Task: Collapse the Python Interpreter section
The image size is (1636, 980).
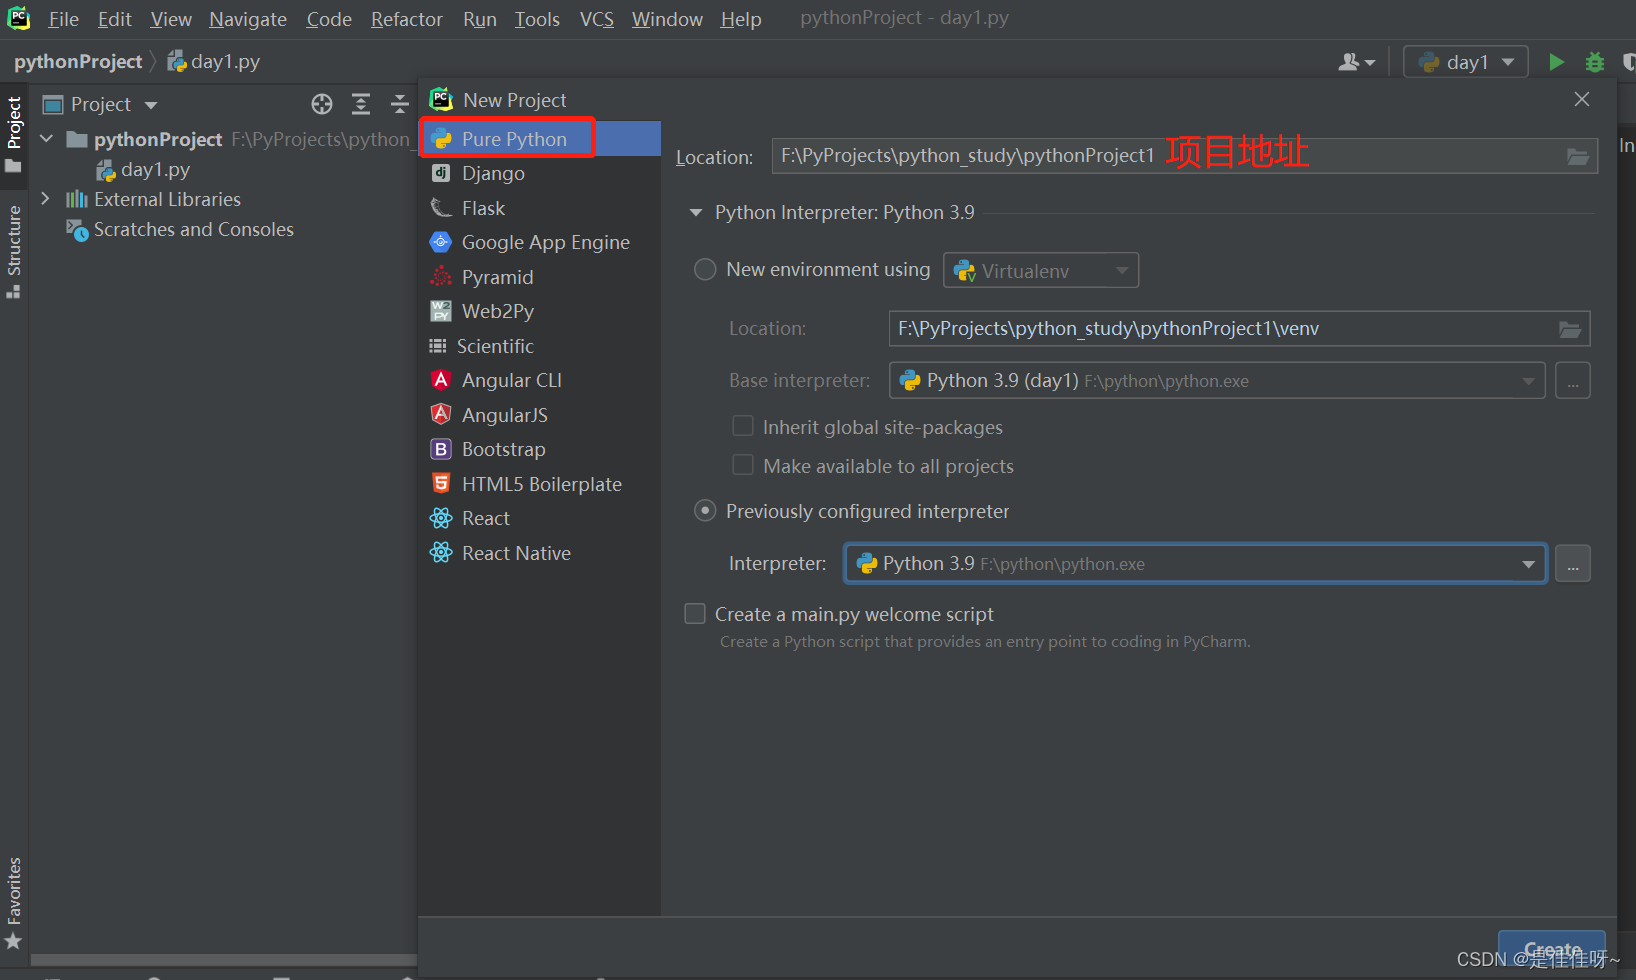Action: point(696,213)
